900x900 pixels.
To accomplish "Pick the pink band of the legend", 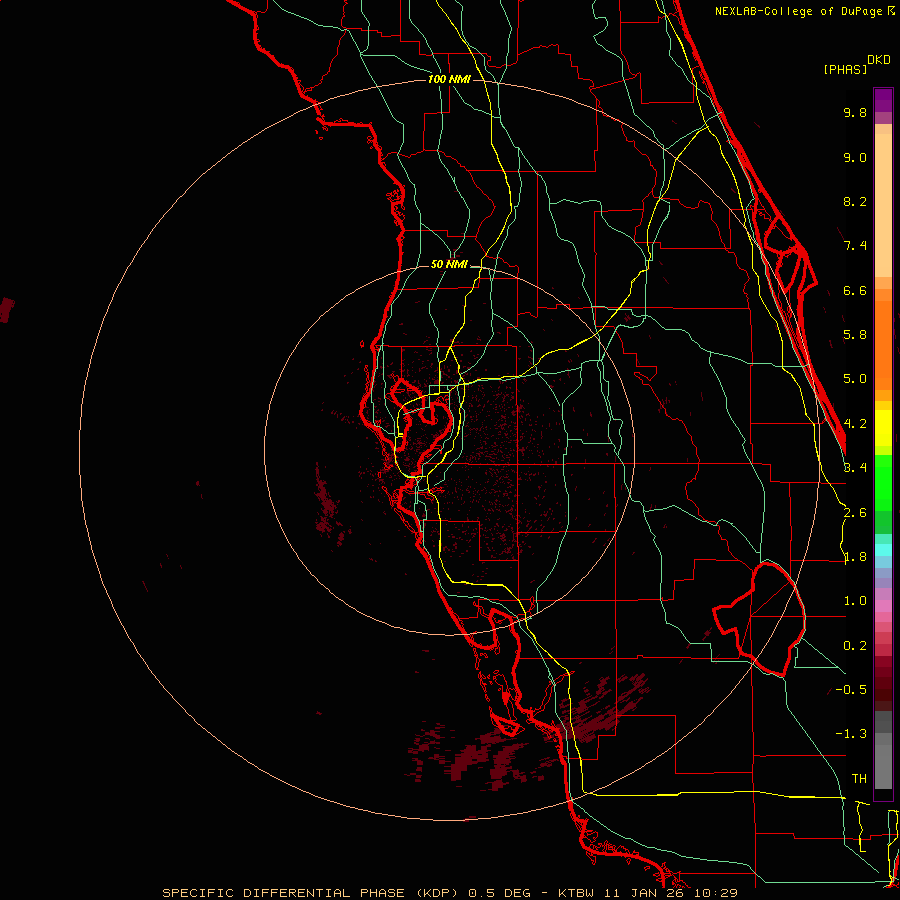I will (883, 606).
